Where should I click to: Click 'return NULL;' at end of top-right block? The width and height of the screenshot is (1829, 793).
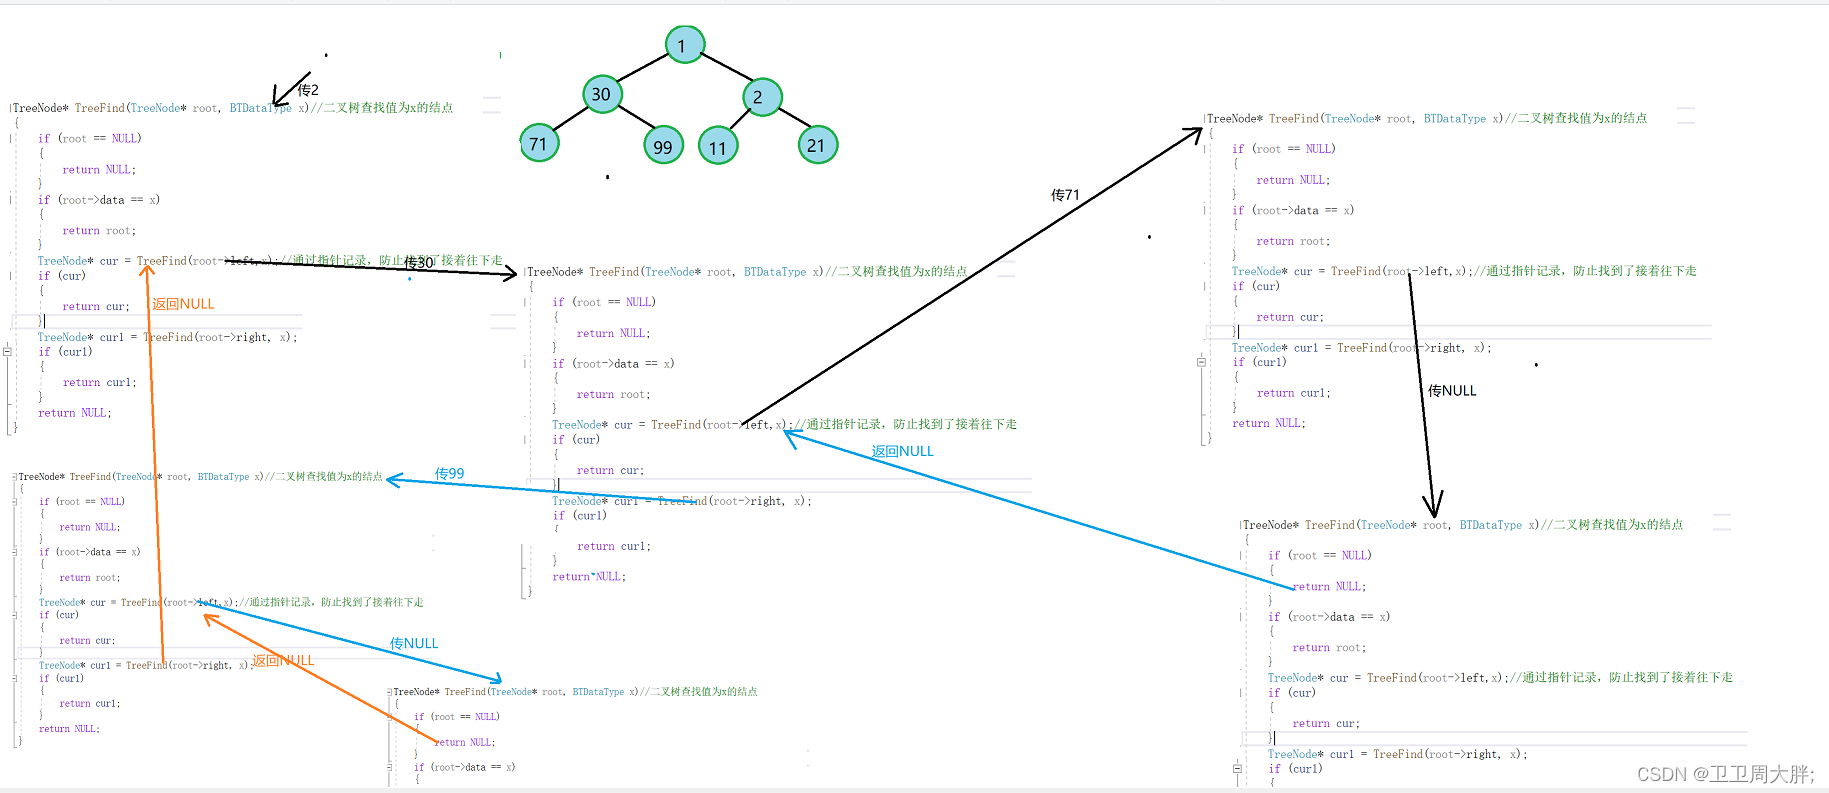[x=1268, y=424]
